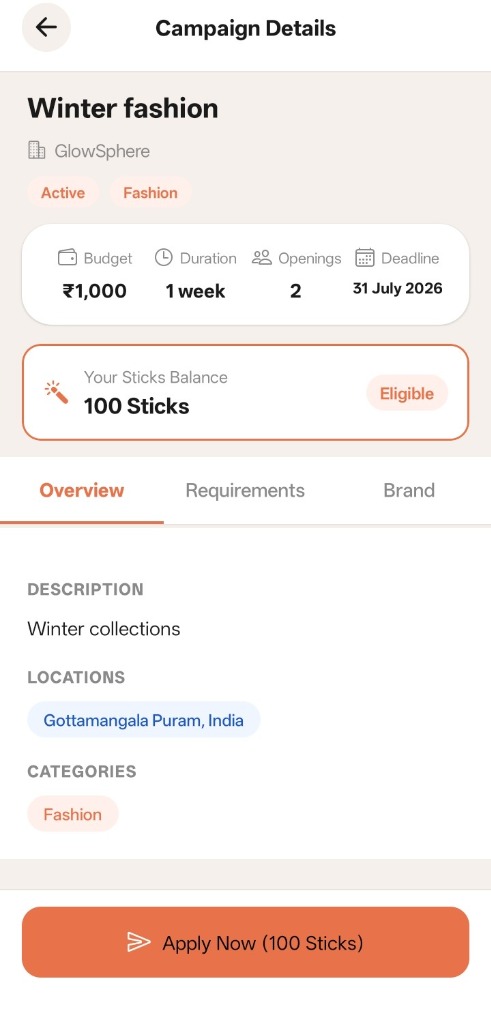Select the Gottamangala Puram, India location chip
The width and height of the screenshot is (491, 1024).
144,720
